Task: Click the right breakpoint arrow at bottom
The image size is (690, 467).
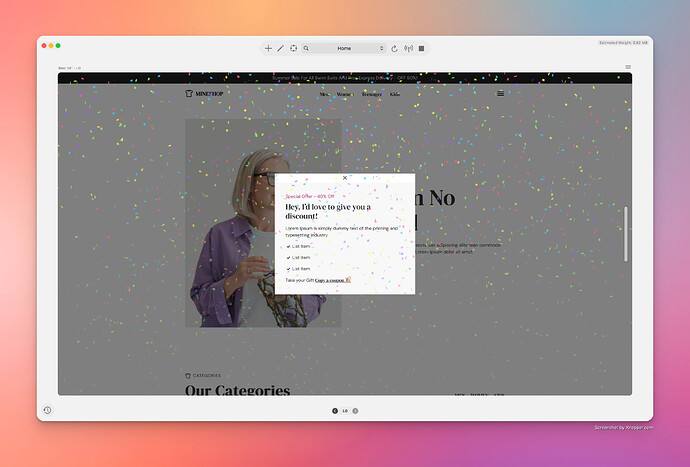Action: [355, 410]
